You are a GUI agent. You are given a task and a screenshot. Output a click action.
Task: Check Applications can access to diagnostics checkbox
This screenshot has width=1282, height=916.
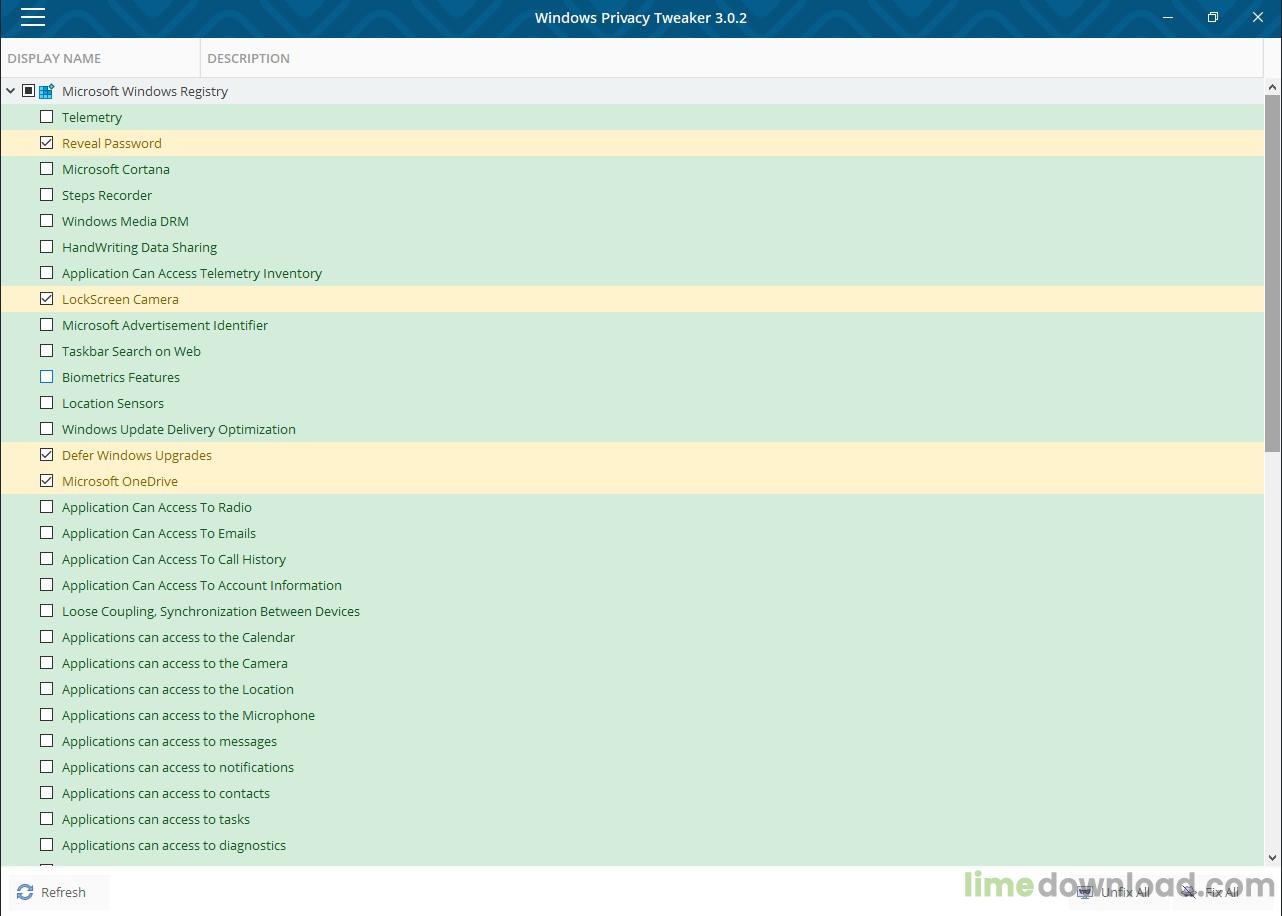[x=46, y=845]
